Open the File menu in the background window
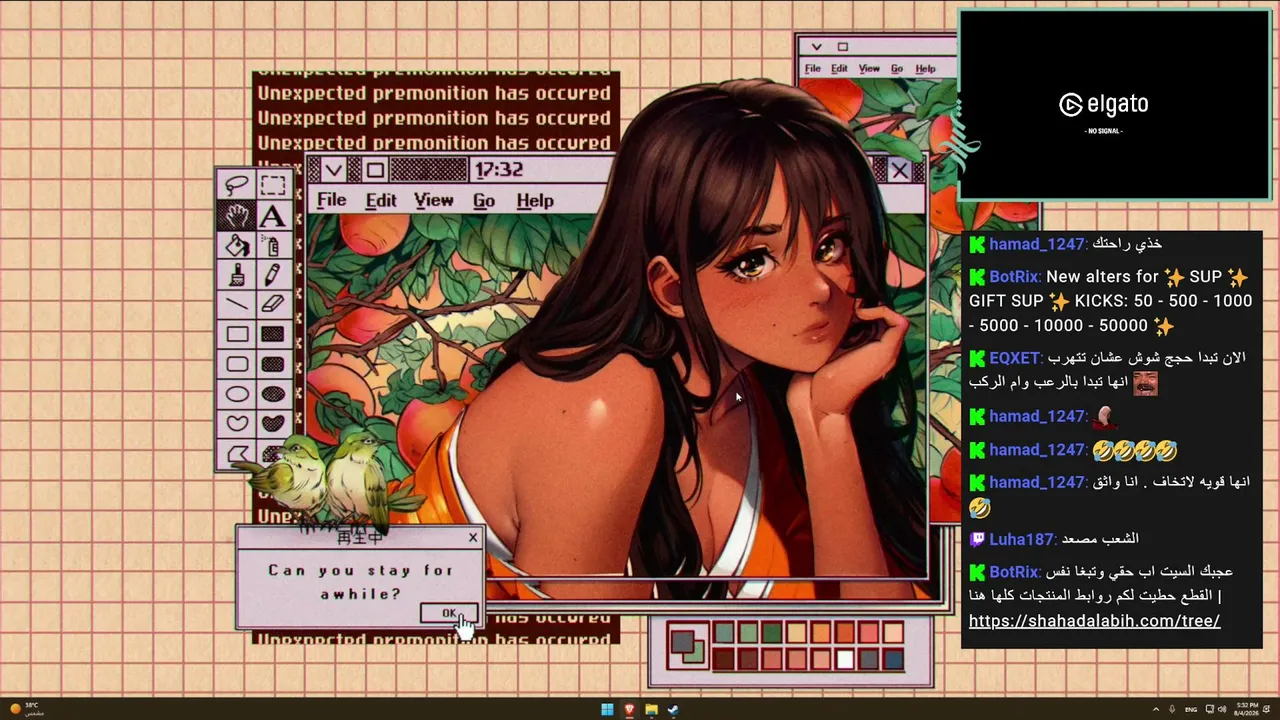 pos(813,69)
